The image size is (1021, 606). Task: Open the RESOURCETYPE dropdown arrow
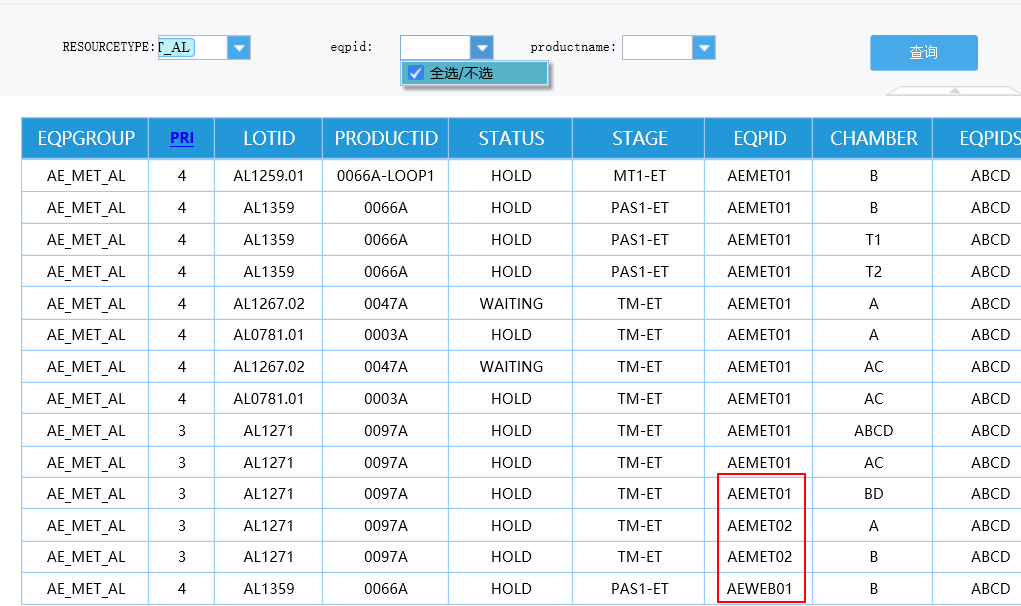[x=239, y=47]
